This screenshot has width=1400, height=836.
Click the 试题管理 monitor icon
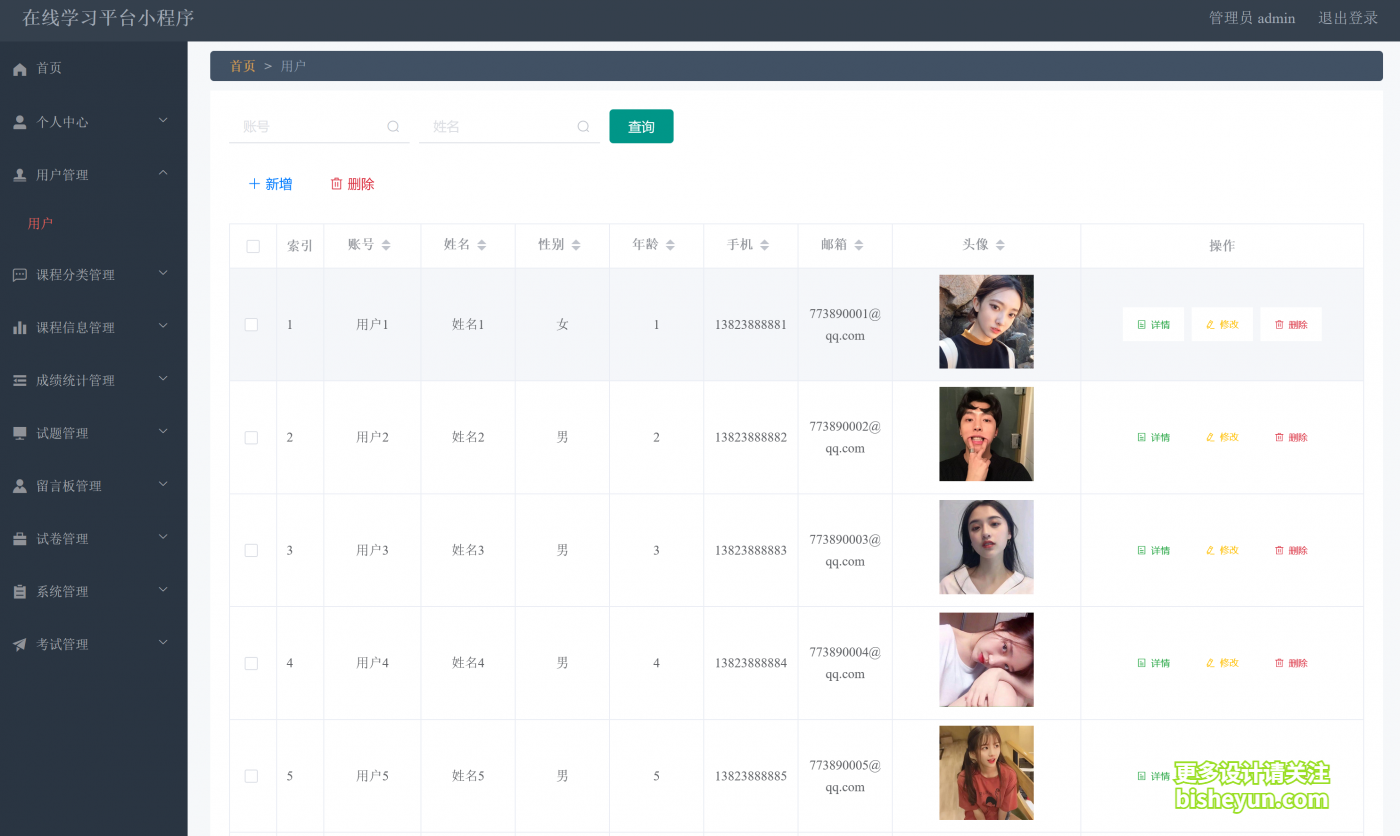tap(18, 432)
